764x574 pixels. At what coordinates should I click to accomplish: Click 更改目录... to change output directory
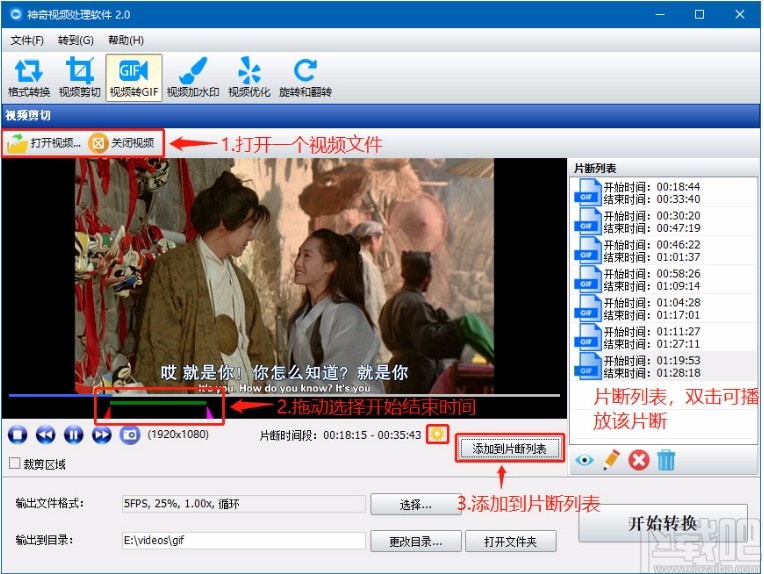(416, 541)
